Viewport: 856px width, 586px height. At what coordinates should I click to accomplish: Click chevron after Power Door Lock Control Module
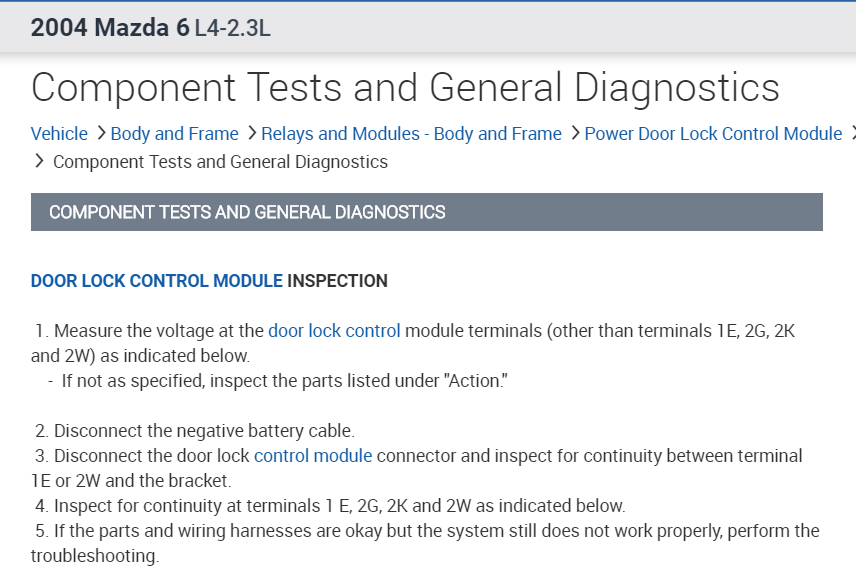coord(852,133)
